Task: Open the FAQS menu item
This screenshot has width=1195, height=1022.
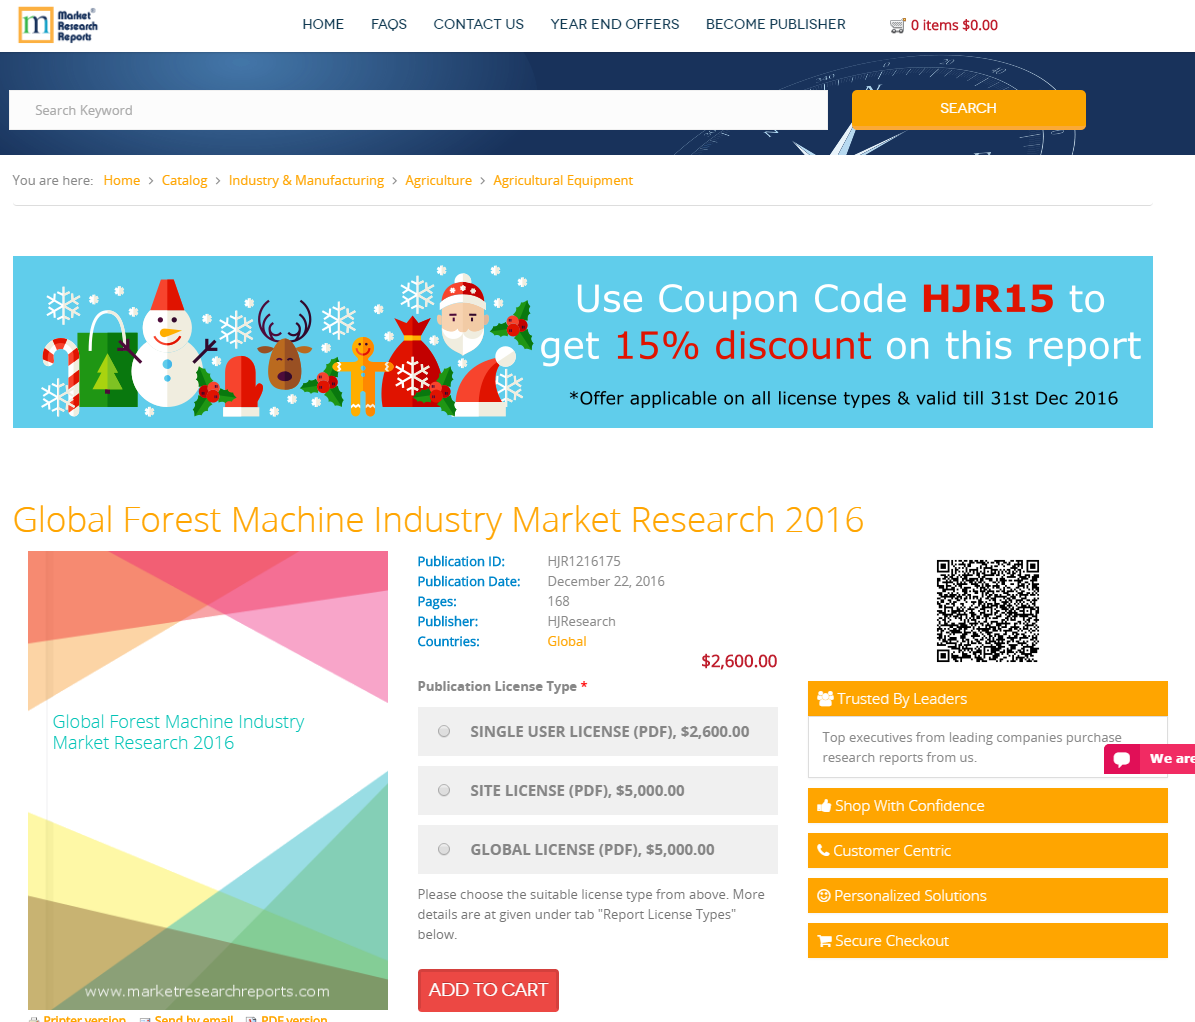Action: click(389, 24)
